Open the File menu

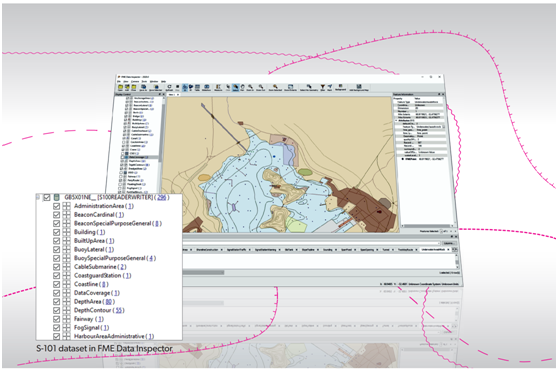tap(119, 81)
